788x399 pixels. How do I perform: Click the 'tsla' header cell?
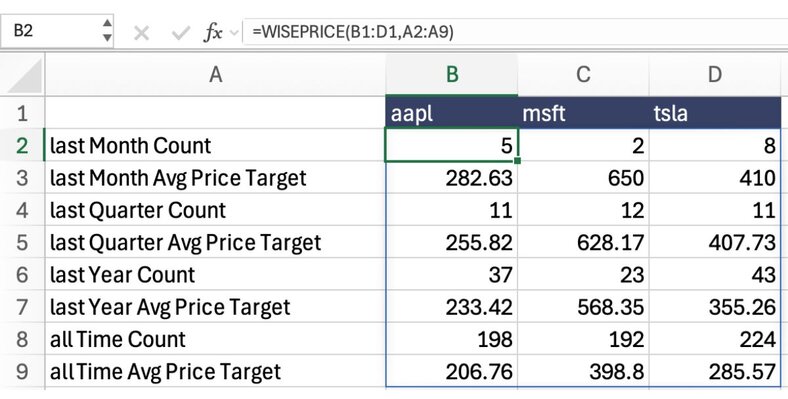point(715,113)
